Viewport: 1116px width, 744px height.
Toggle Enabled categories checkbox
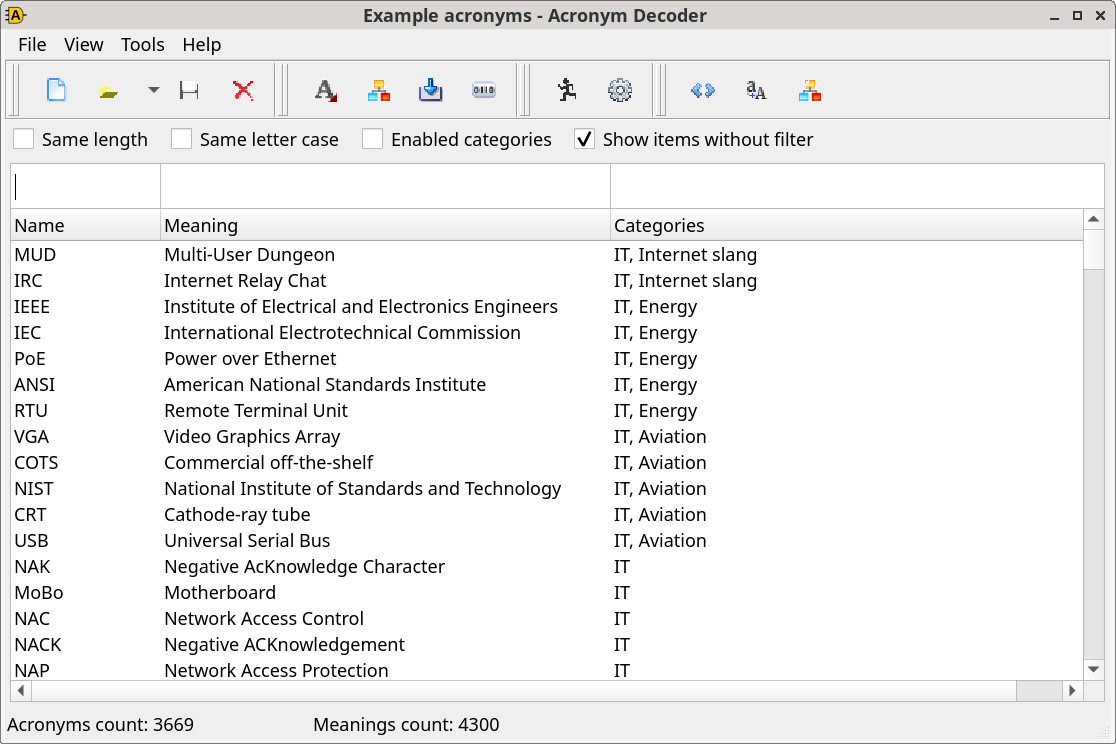click(372, 139)
